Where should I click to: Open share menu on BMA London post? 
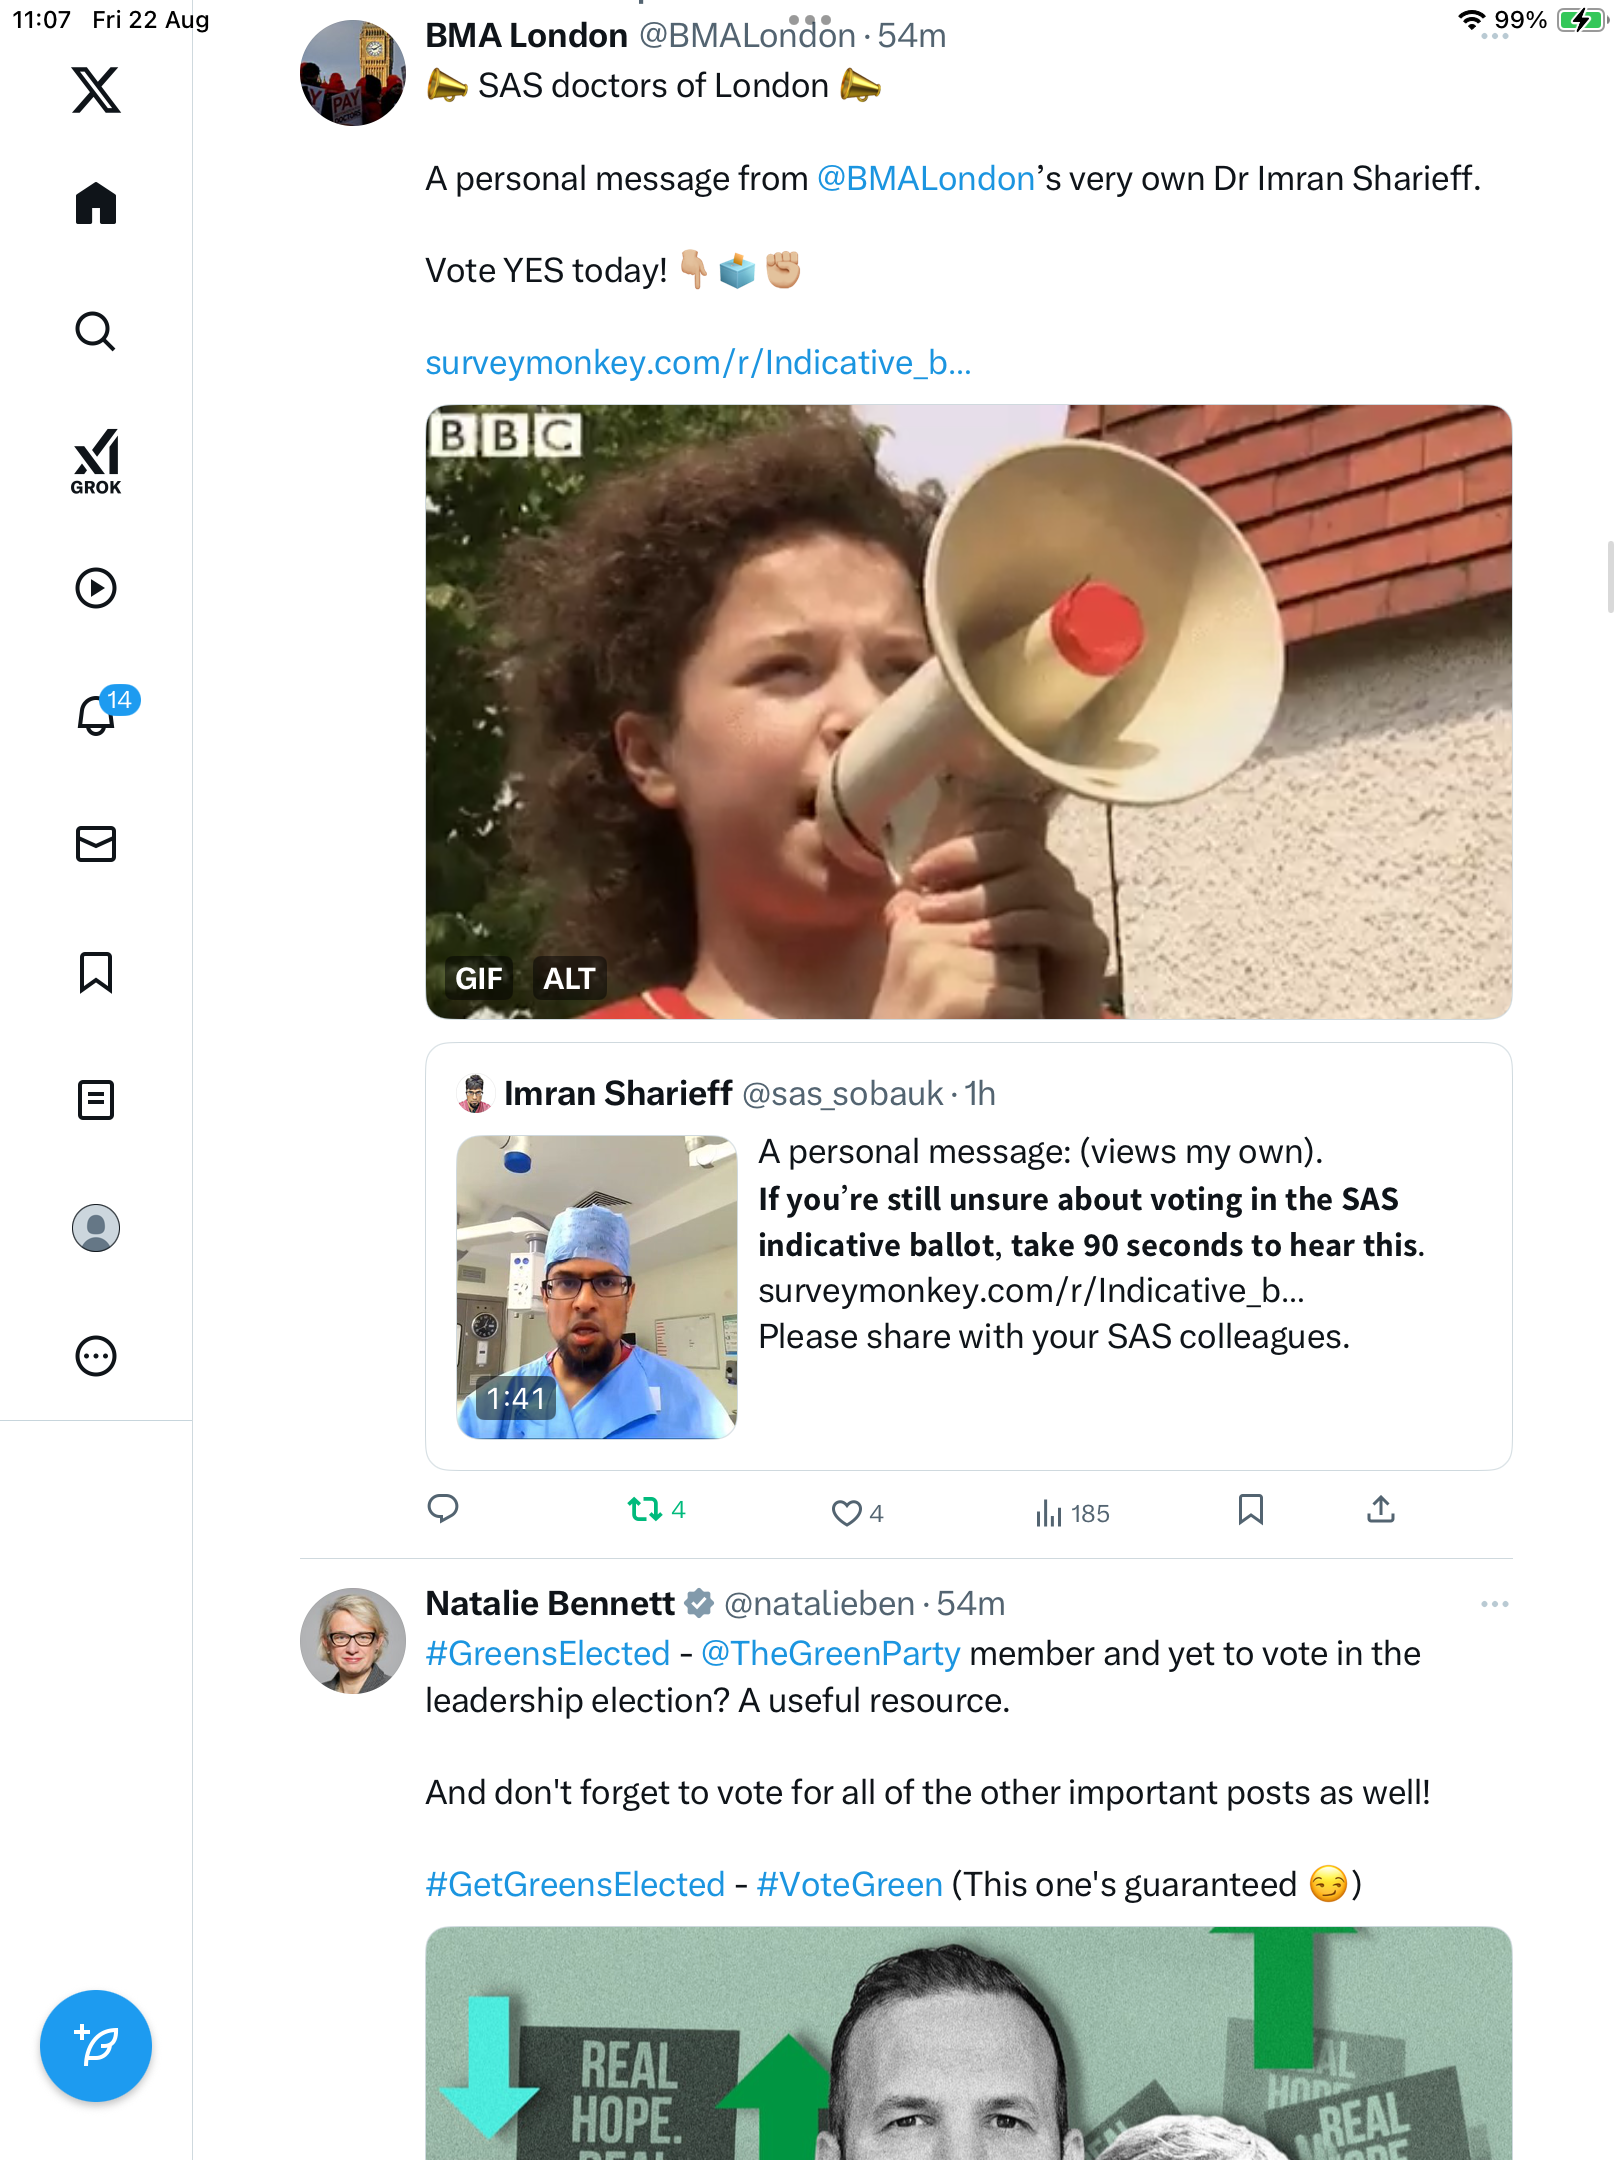(x=1380, y=1509)
